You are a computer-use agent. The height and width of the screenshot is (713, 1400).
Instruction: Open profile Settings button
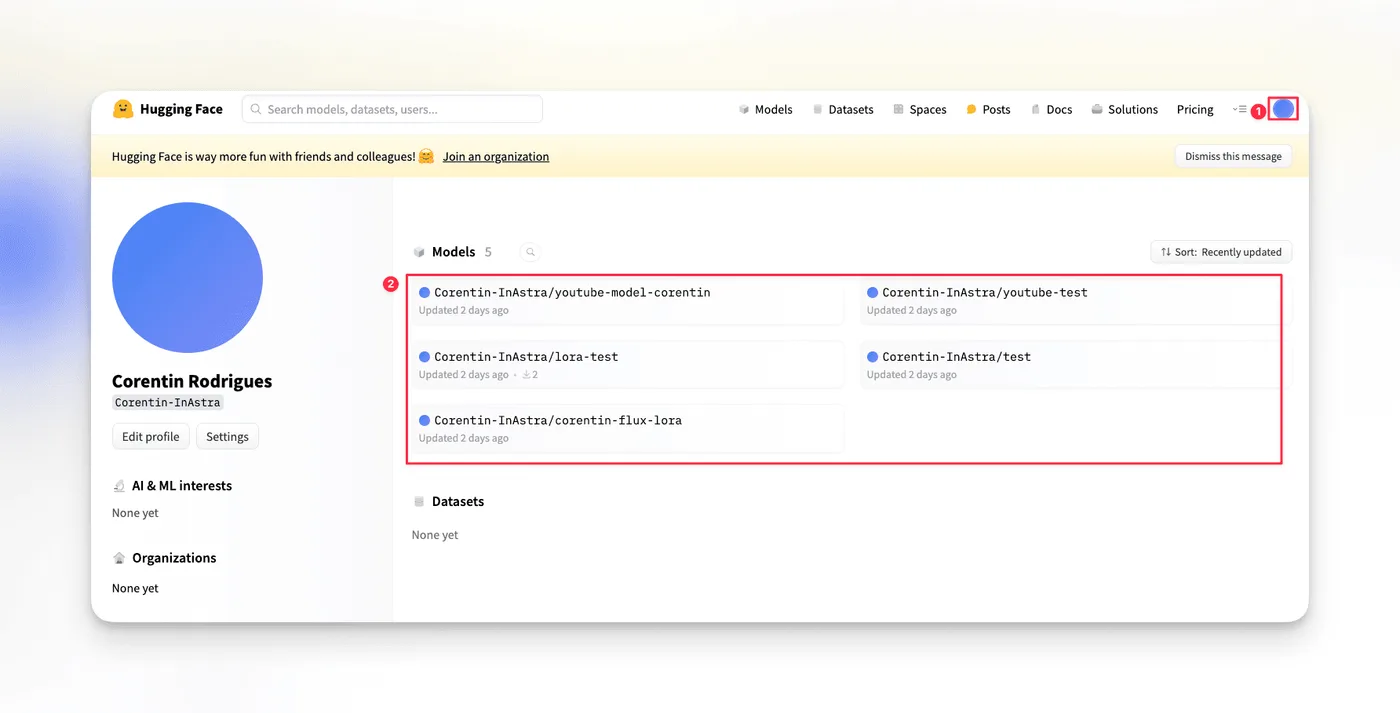point(227,437)
